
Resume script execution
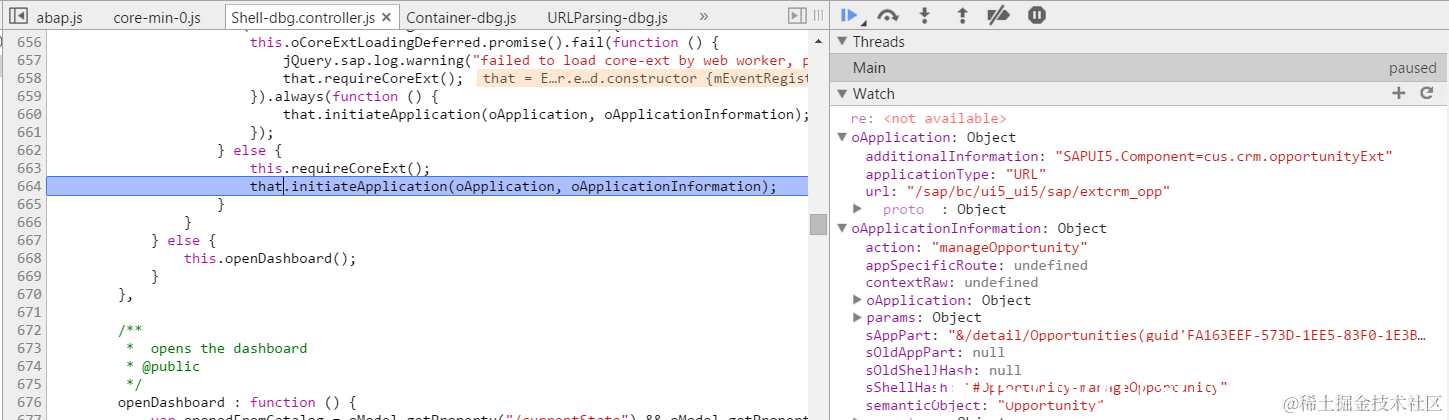pyautogui.click(x=850, y=15)
